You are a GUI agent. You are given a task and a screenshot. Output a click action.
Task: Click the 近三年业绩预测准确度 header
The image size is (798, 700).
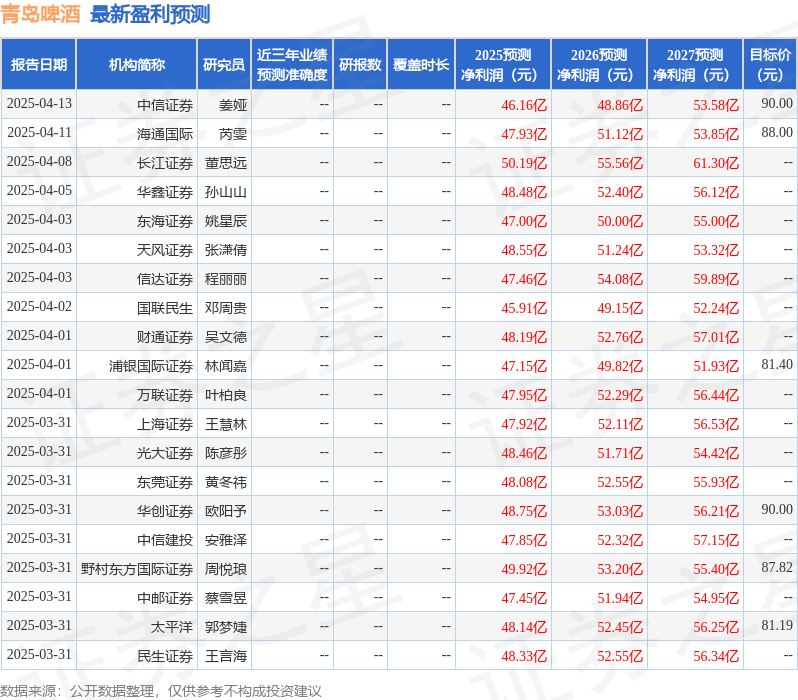tap(292, 65)
